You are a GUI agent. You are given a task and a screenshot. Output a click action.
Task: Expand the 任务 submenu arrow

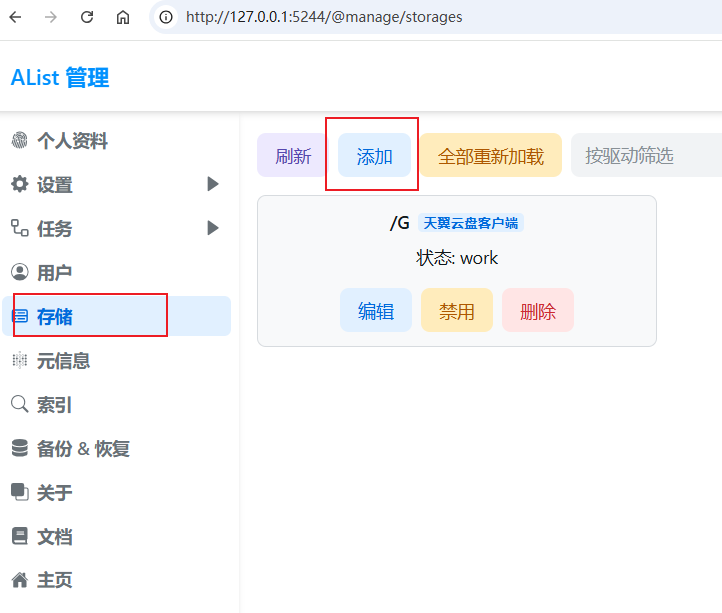(x=212, y=228)
